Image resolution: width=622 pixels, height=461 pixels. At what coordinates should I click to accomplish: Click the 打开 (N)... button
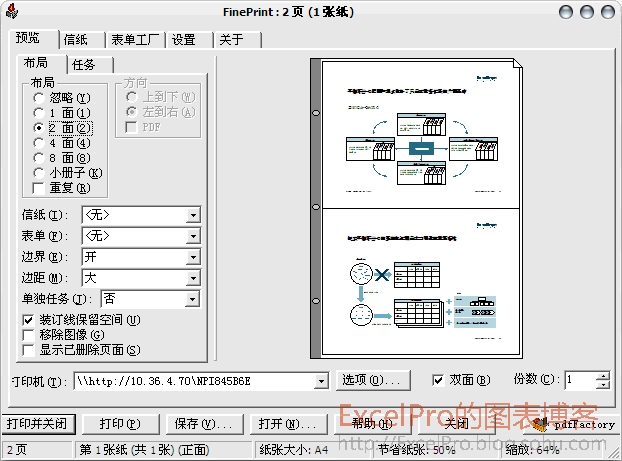289,424
